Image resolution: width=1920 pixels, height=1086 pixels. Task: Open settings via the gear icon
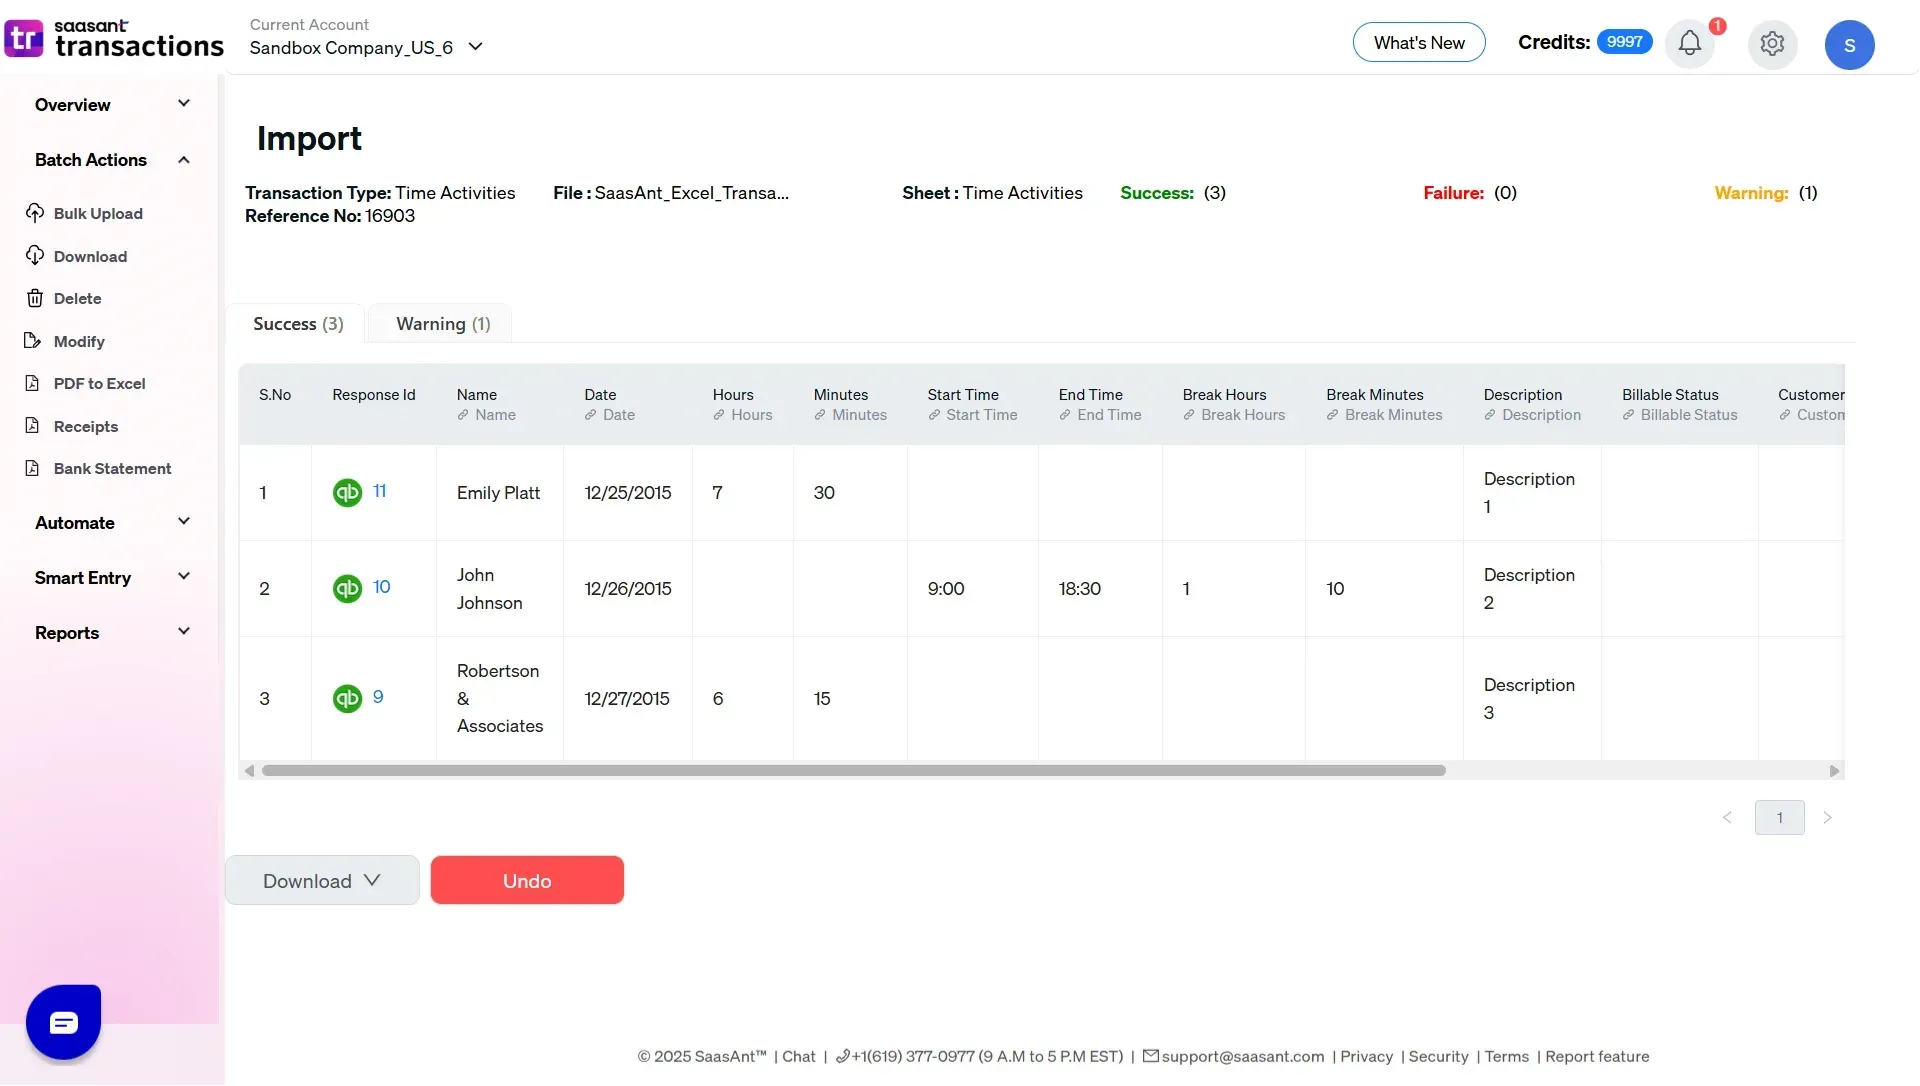click(x=1772, y=44)
